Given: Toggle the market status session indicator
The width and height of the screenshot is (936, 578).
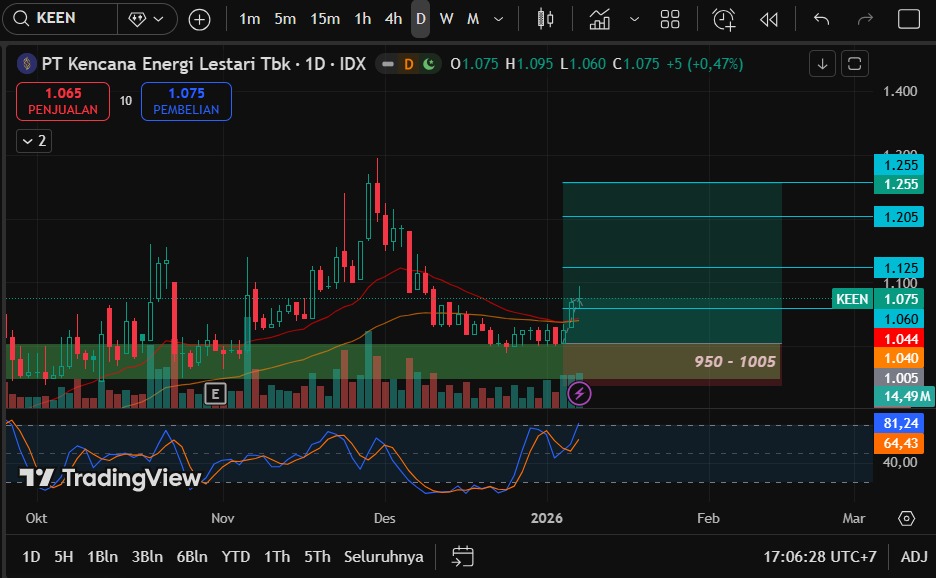Looking at the screenshot, I should pos(429,64).
